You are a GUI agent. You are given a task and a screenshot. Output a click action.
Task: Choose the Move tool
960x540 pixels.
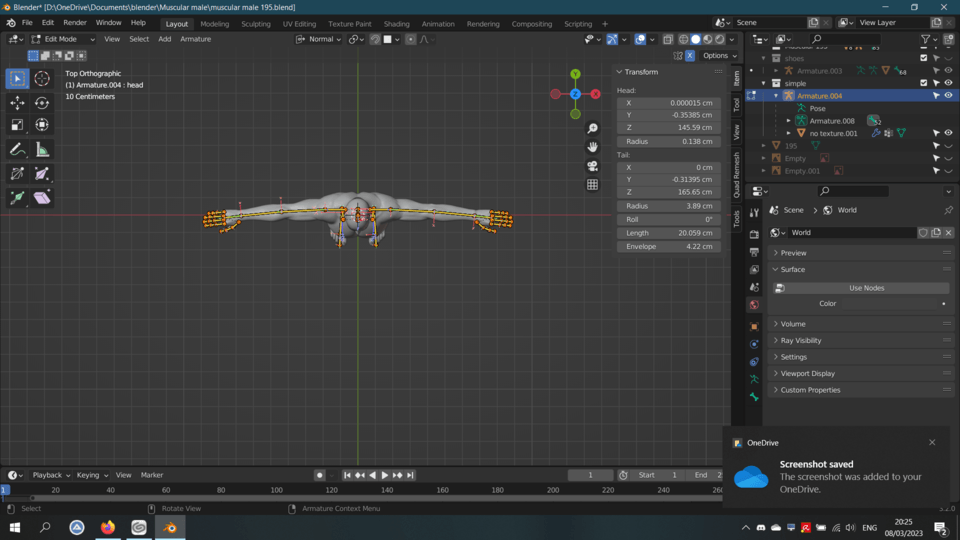(17, 102)
